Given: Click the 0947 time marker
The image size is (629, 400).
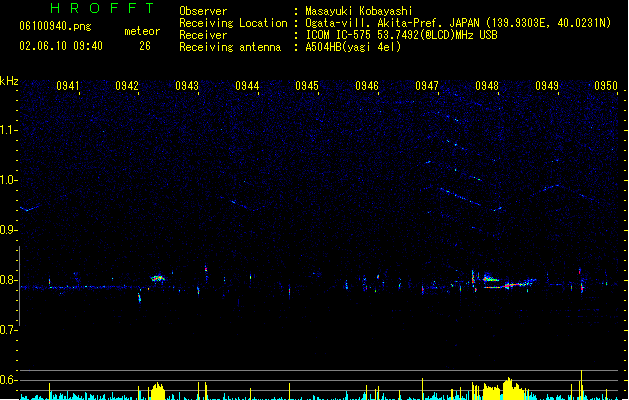Looking at the screenshot, I should point(427,86).
